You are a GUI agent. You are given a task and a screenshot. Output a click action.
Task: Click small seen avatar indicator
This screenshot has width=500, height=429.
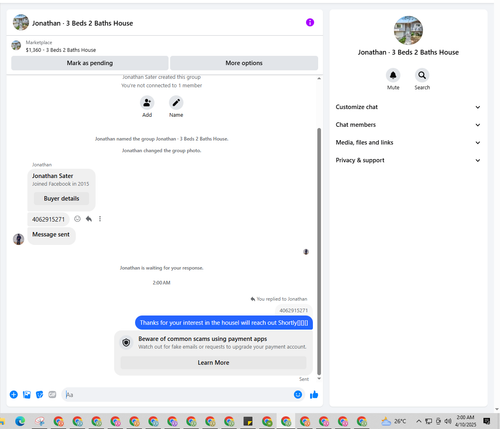[x=306, y=252]
